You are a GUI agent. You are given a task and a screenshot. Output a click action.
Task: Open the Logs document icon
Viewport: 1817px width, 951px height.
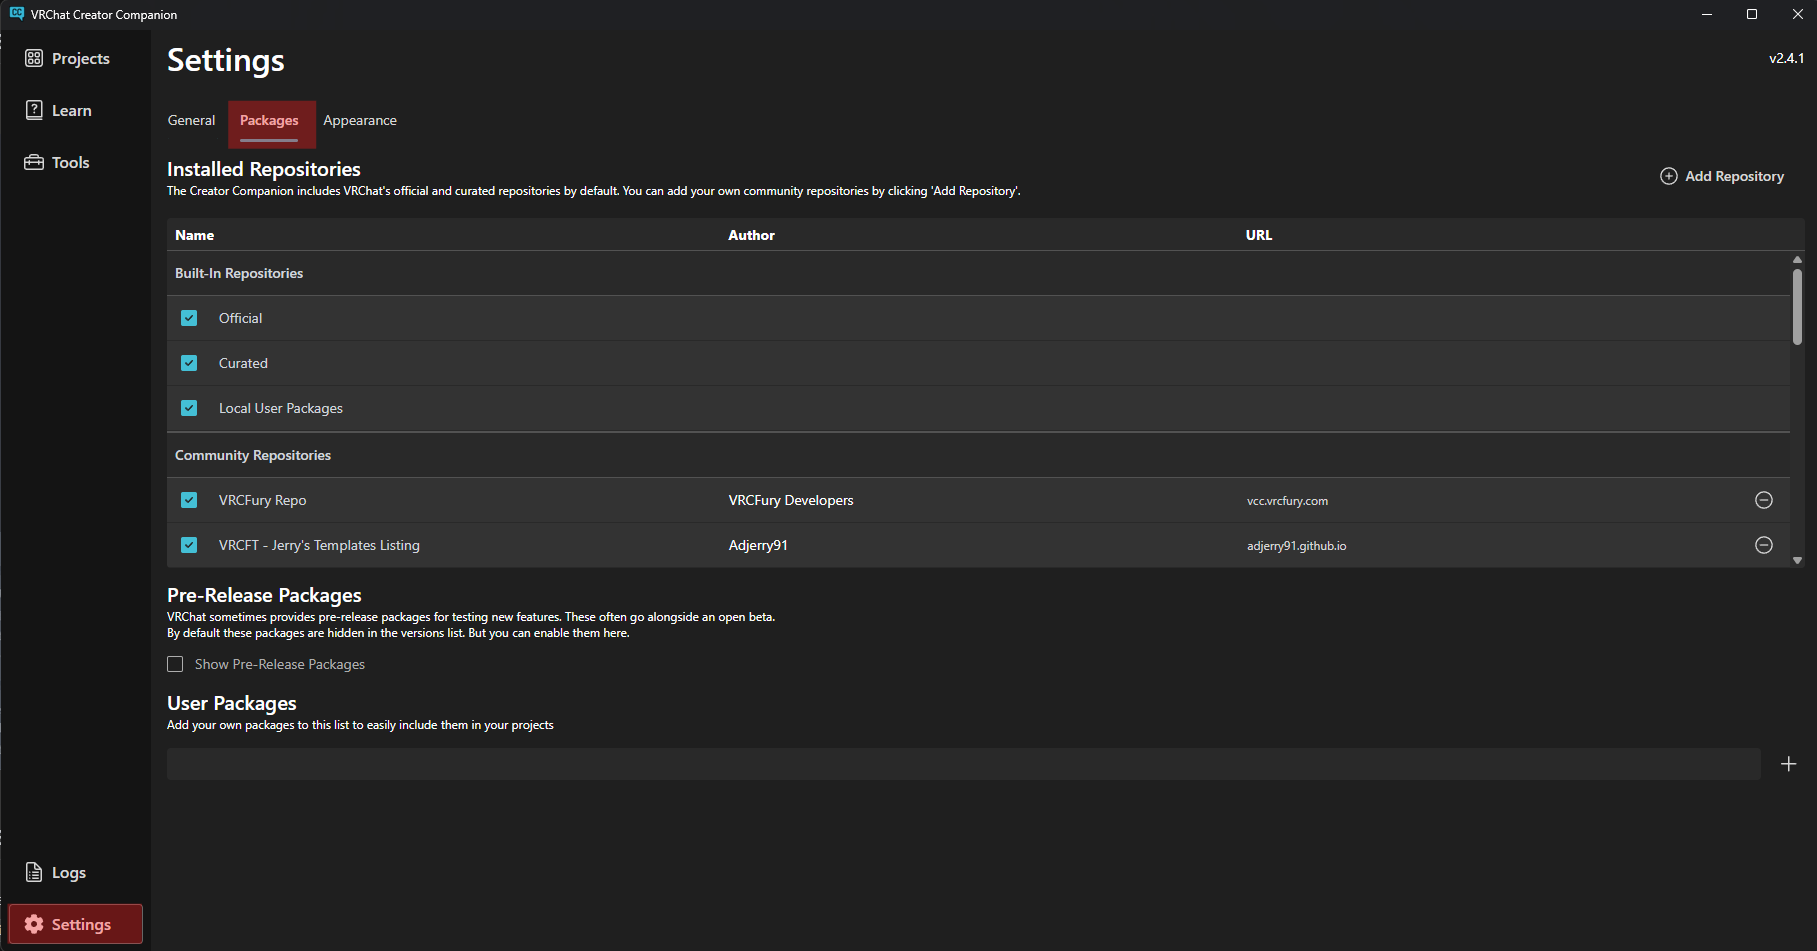[34, 872]
